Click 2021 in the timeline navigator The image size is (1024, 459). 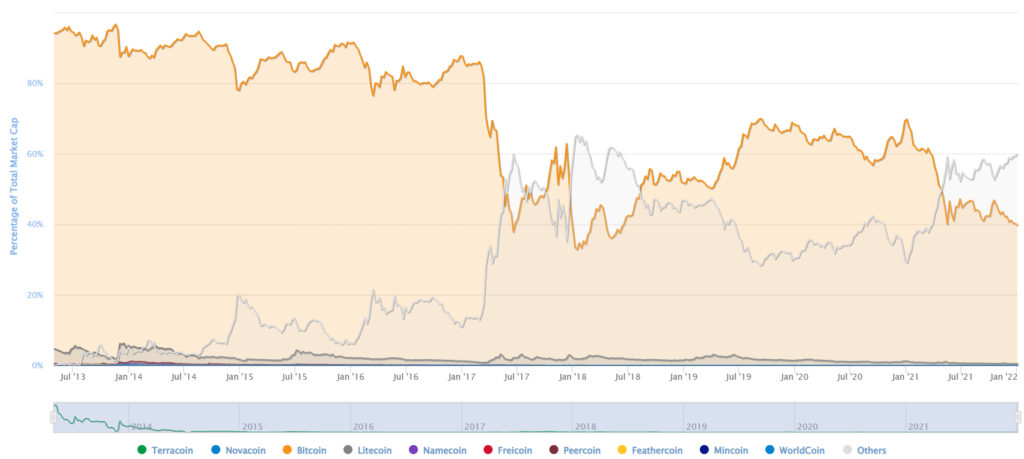click(x=918, y=425)
